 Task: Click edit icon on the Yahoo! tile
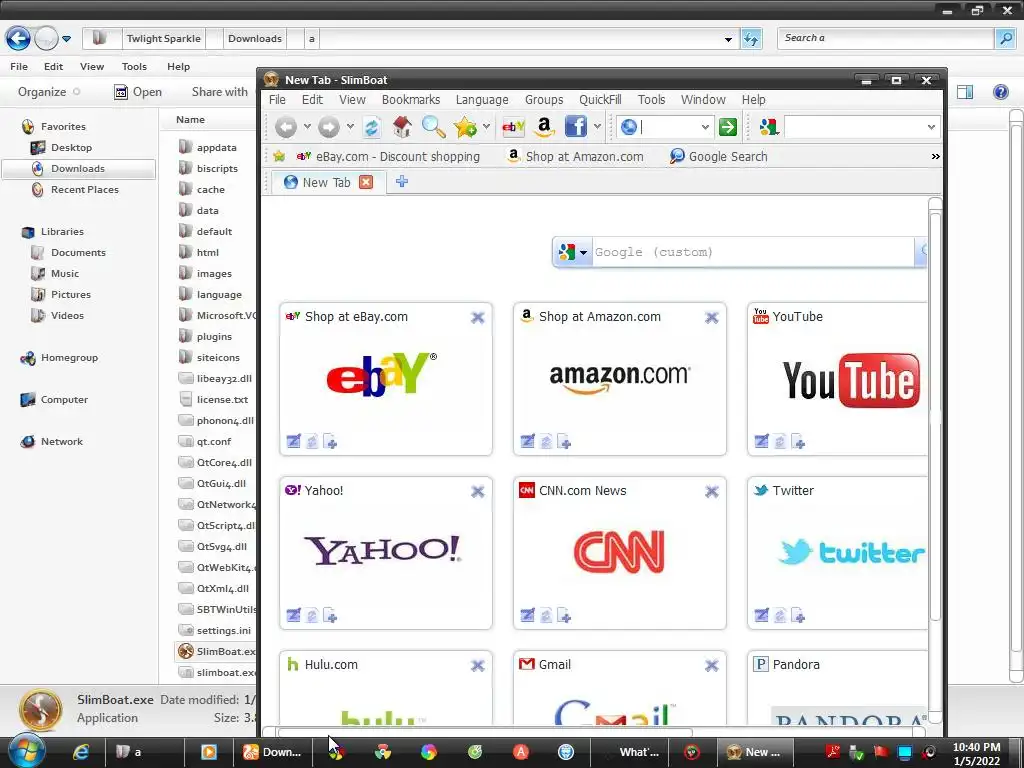coord(294,615)
